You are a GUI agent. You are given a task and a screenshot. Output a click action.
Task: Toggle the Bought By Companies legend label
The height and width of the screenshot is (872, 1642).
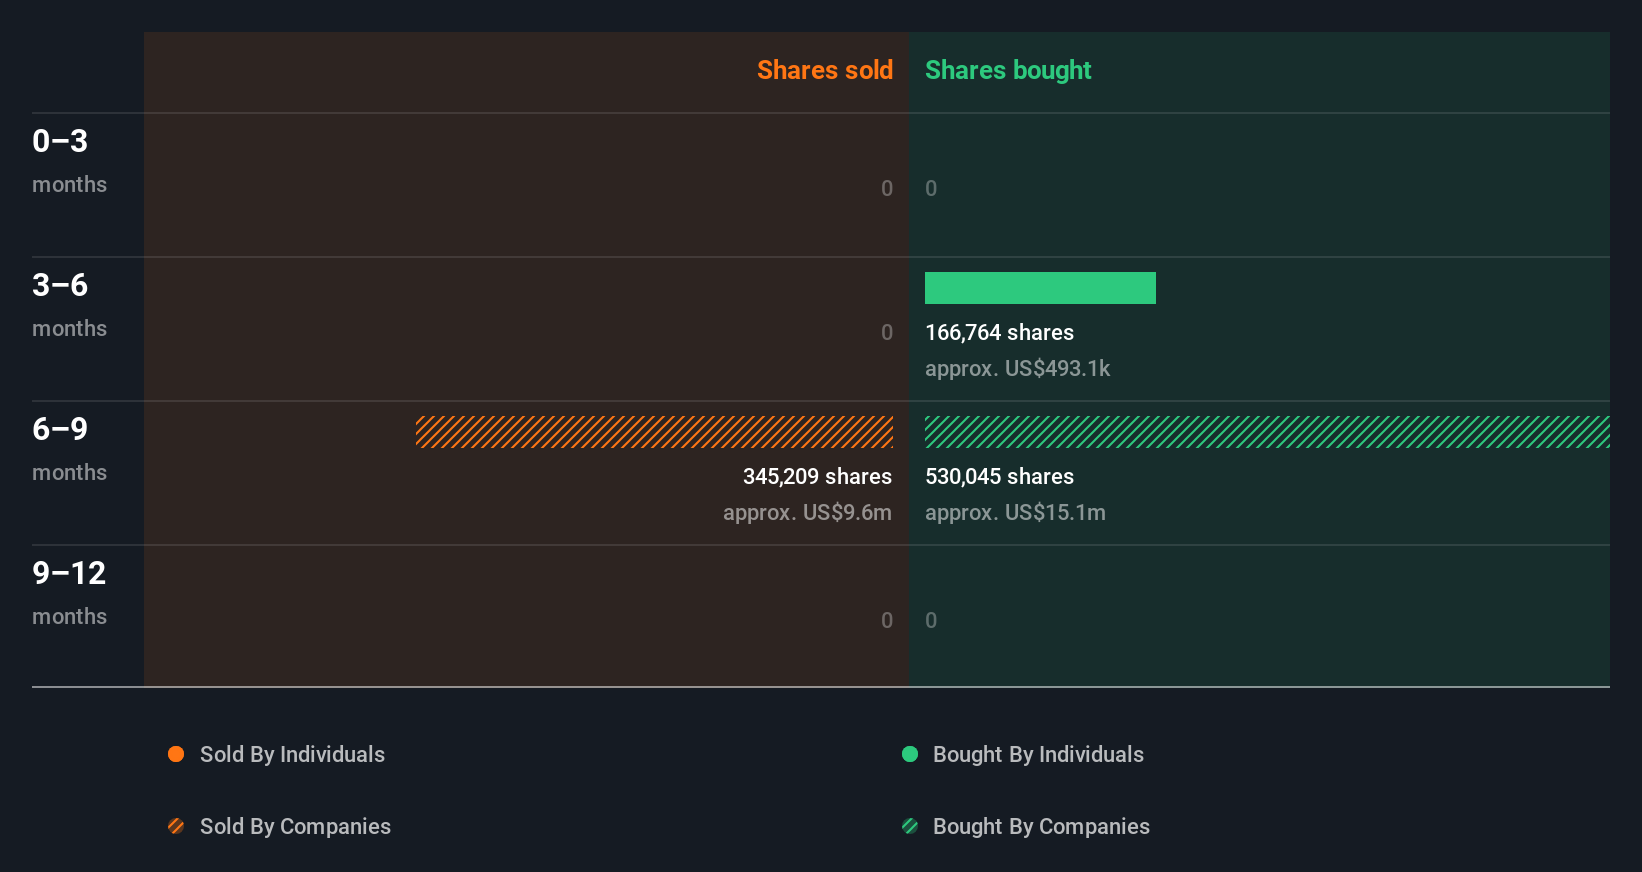pos(1041,826)
